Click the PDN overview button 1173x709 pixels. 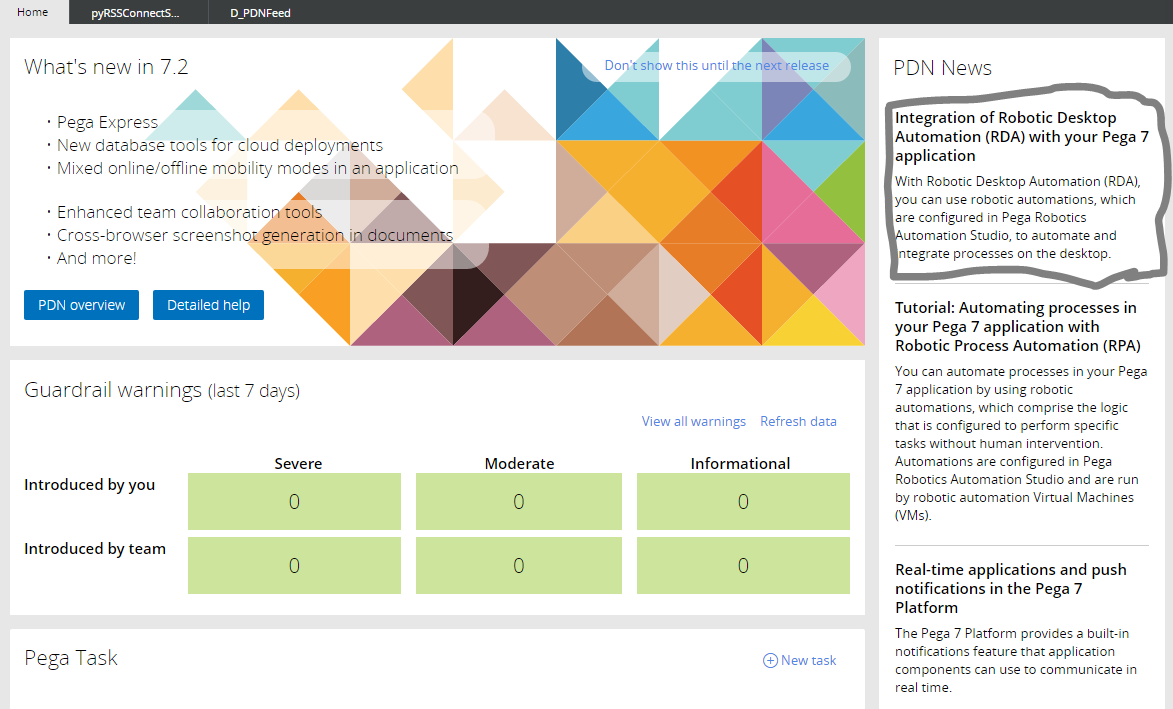pos(82,305)
